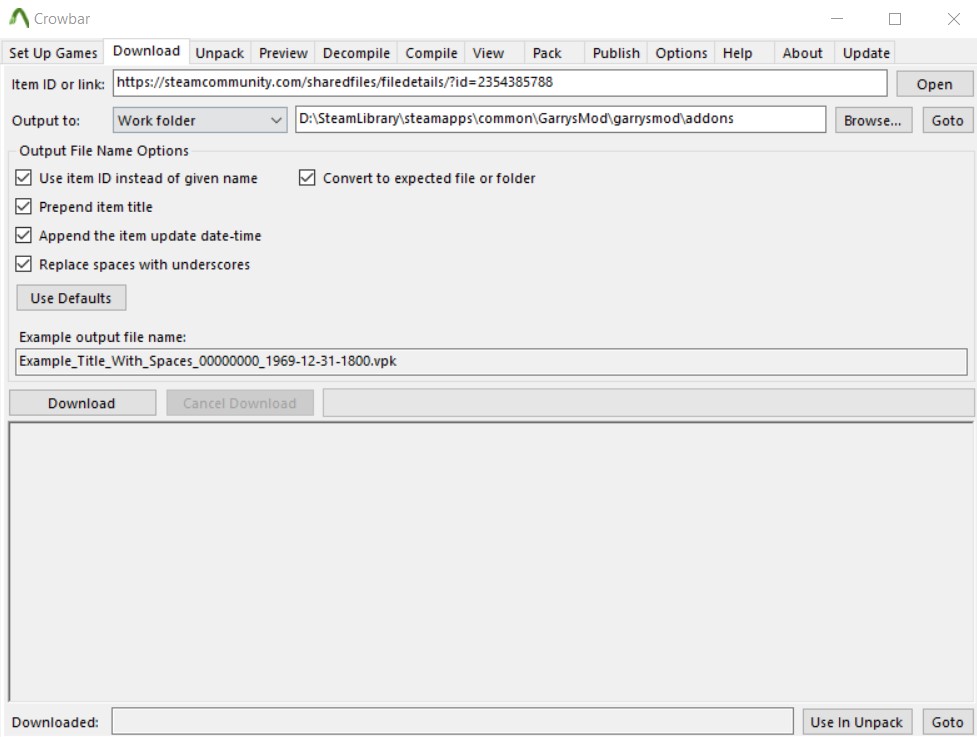
Task: Click the example output file name field
Action: coord(491,361)
